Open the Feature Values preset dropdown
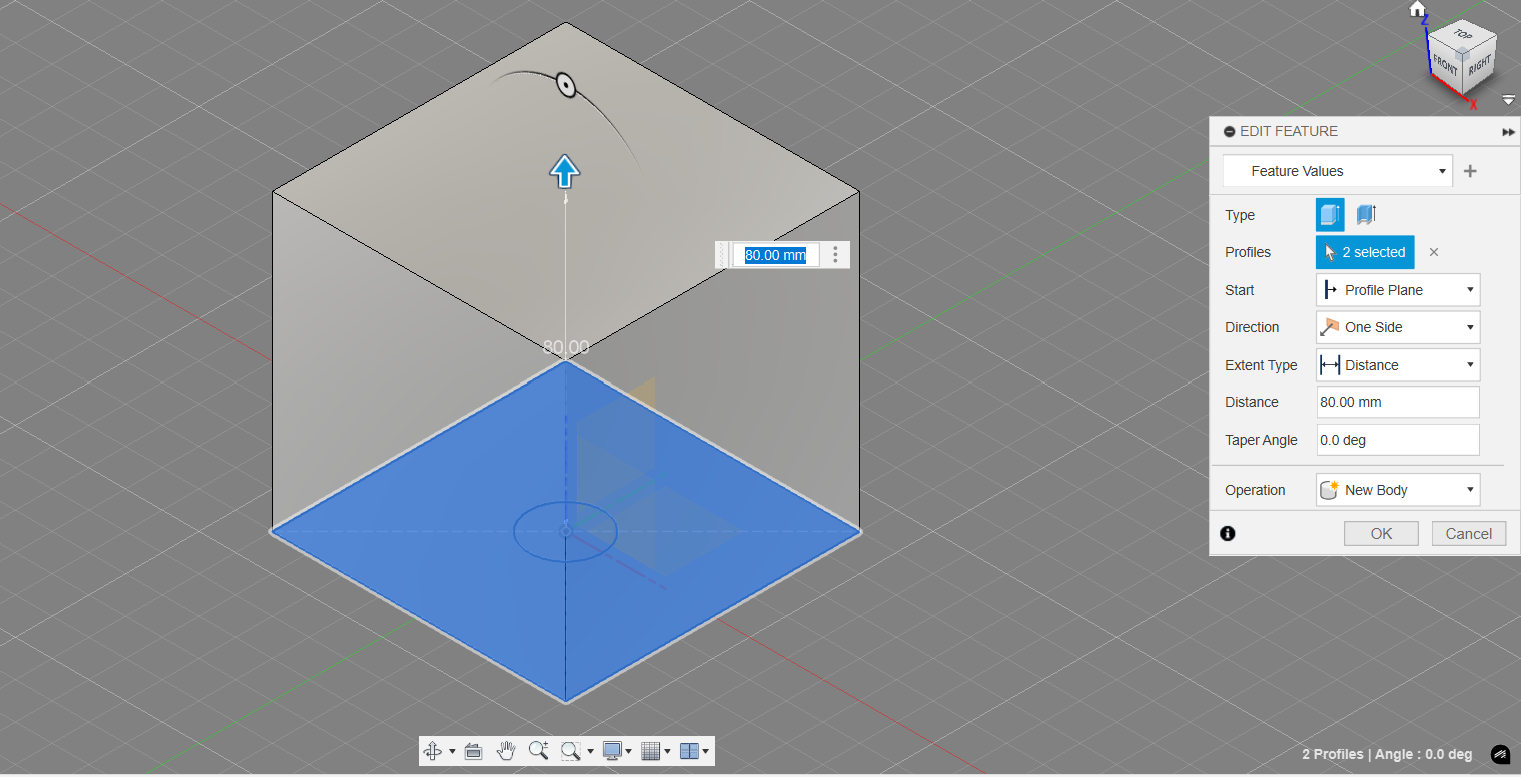 1338,171
